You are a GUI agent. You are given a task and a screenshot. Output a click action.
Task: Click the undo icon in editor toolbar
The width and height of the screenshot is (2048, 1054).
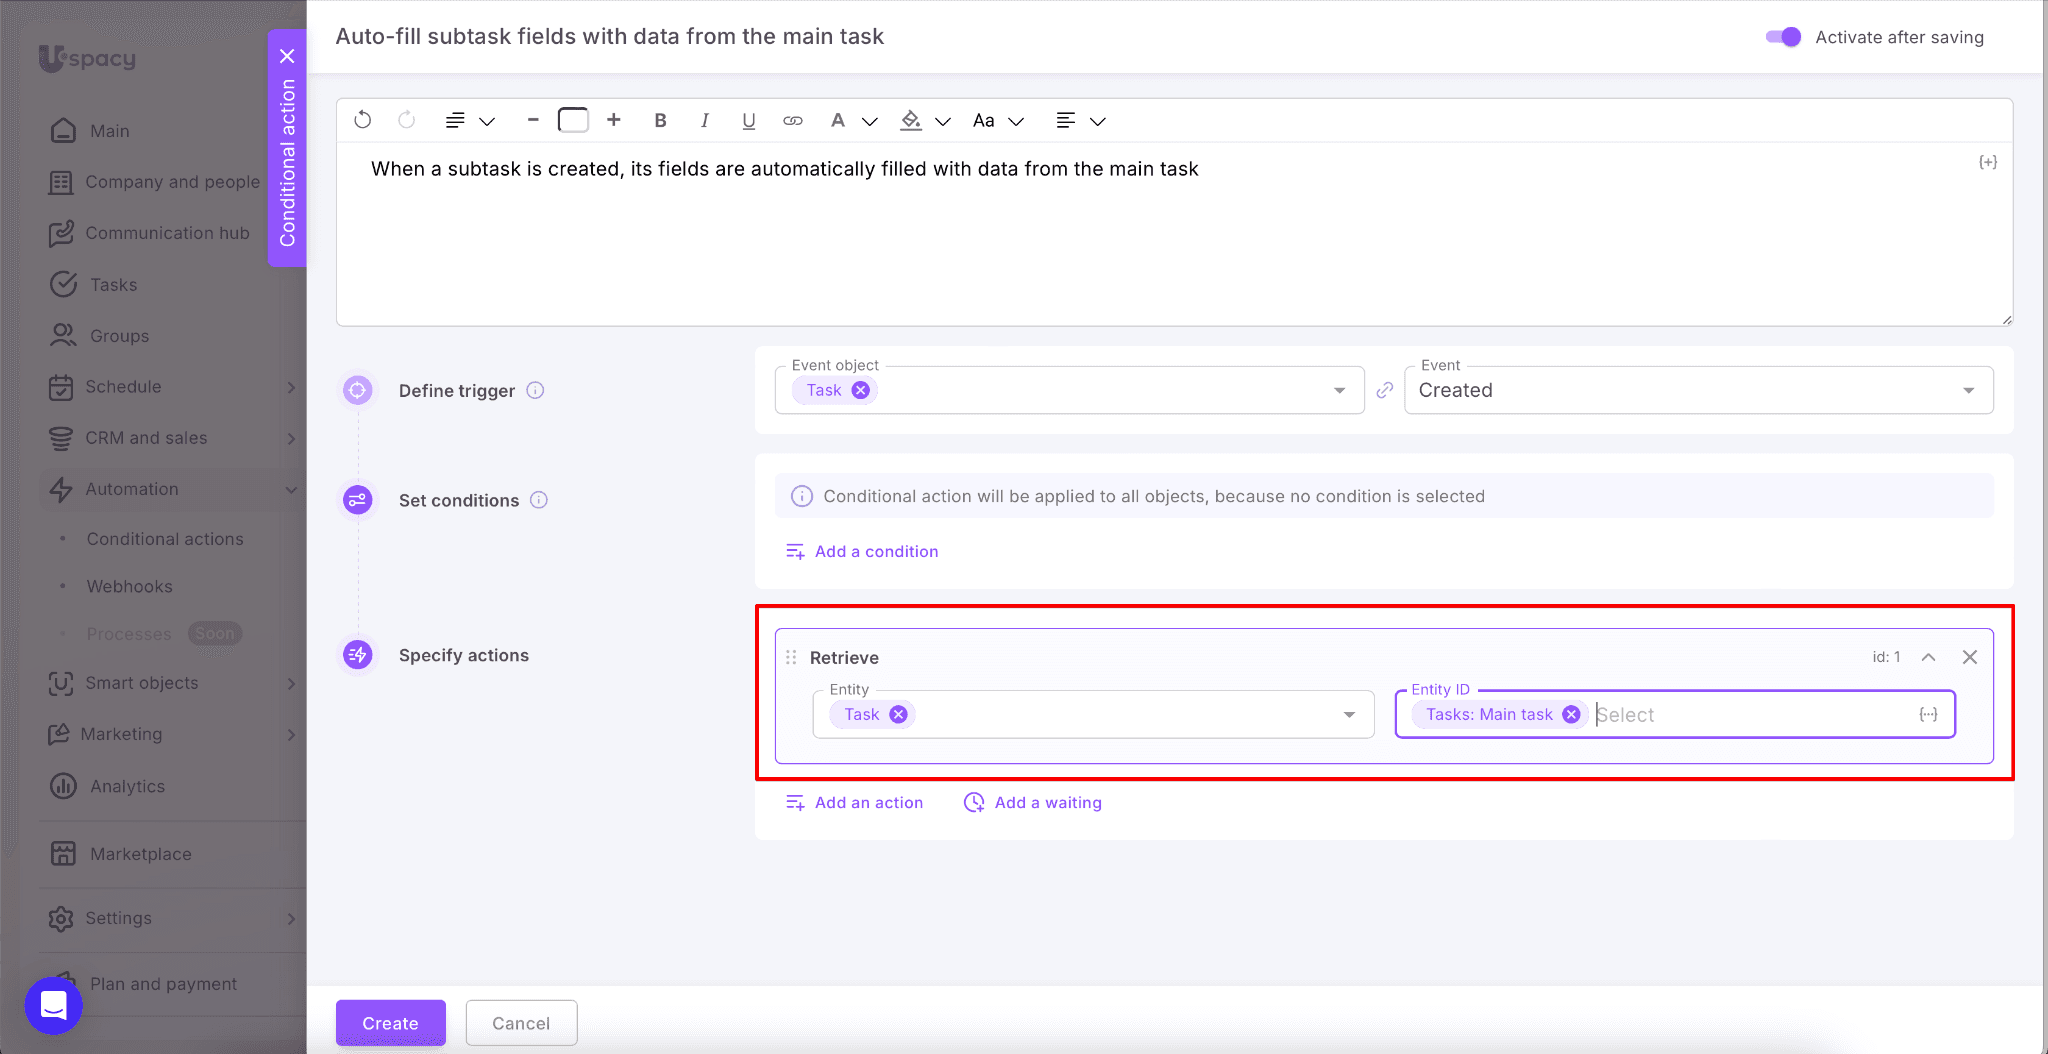click(x=363, y=120)
